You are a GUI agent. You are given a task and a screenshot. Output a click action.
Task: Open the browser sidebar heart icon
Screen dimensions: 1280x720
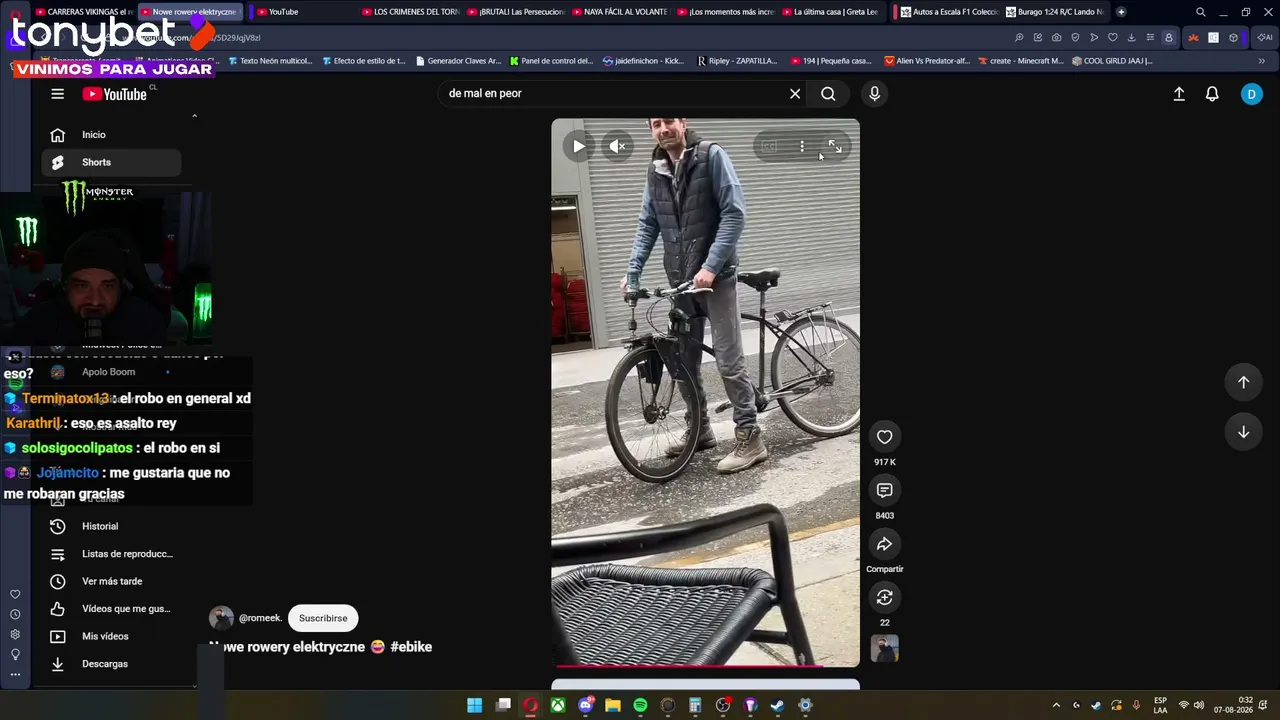click(15, 595)
